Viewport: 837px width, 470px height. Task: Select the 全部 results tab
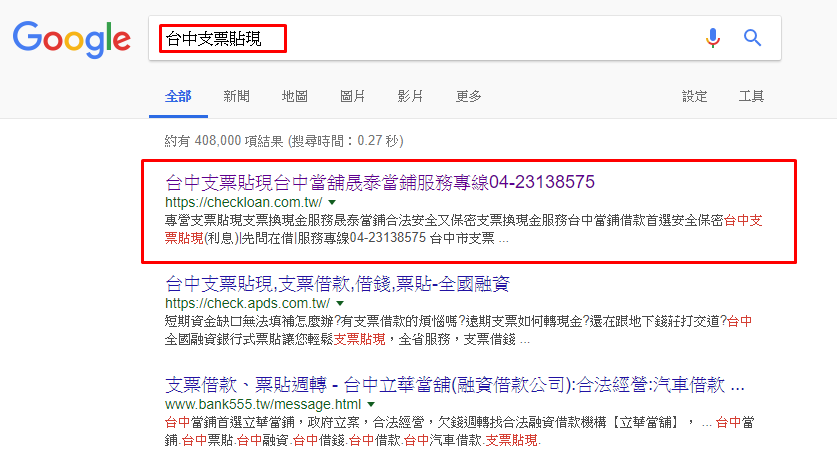point(178,96)
